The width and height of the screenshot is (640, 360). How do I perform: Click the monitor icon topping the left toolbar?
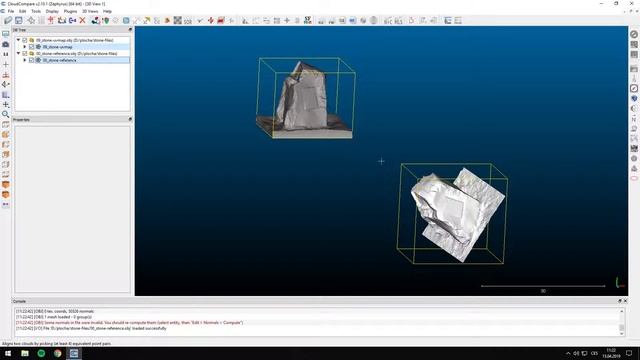[x=6, y=34]
